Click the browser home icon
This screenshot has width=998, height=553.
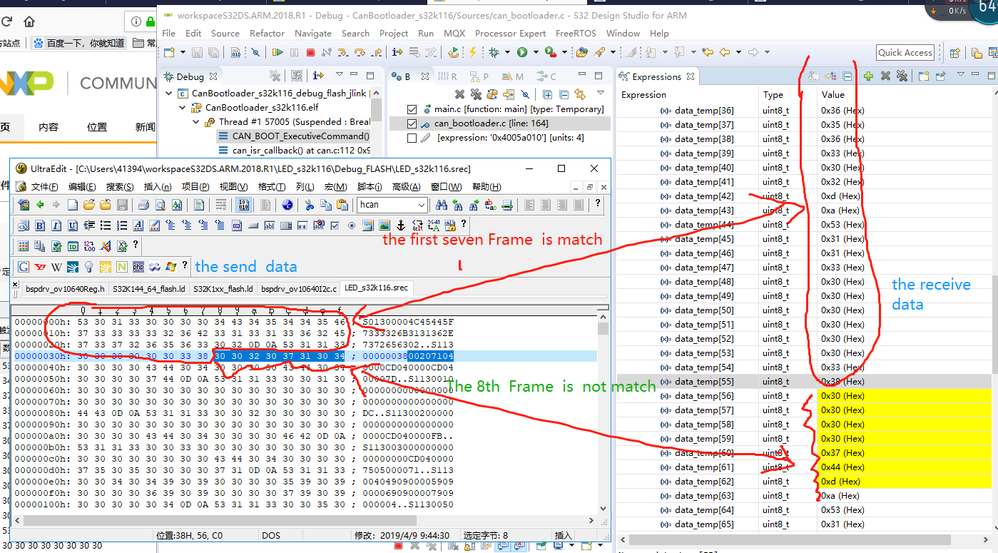coord(29,22)
